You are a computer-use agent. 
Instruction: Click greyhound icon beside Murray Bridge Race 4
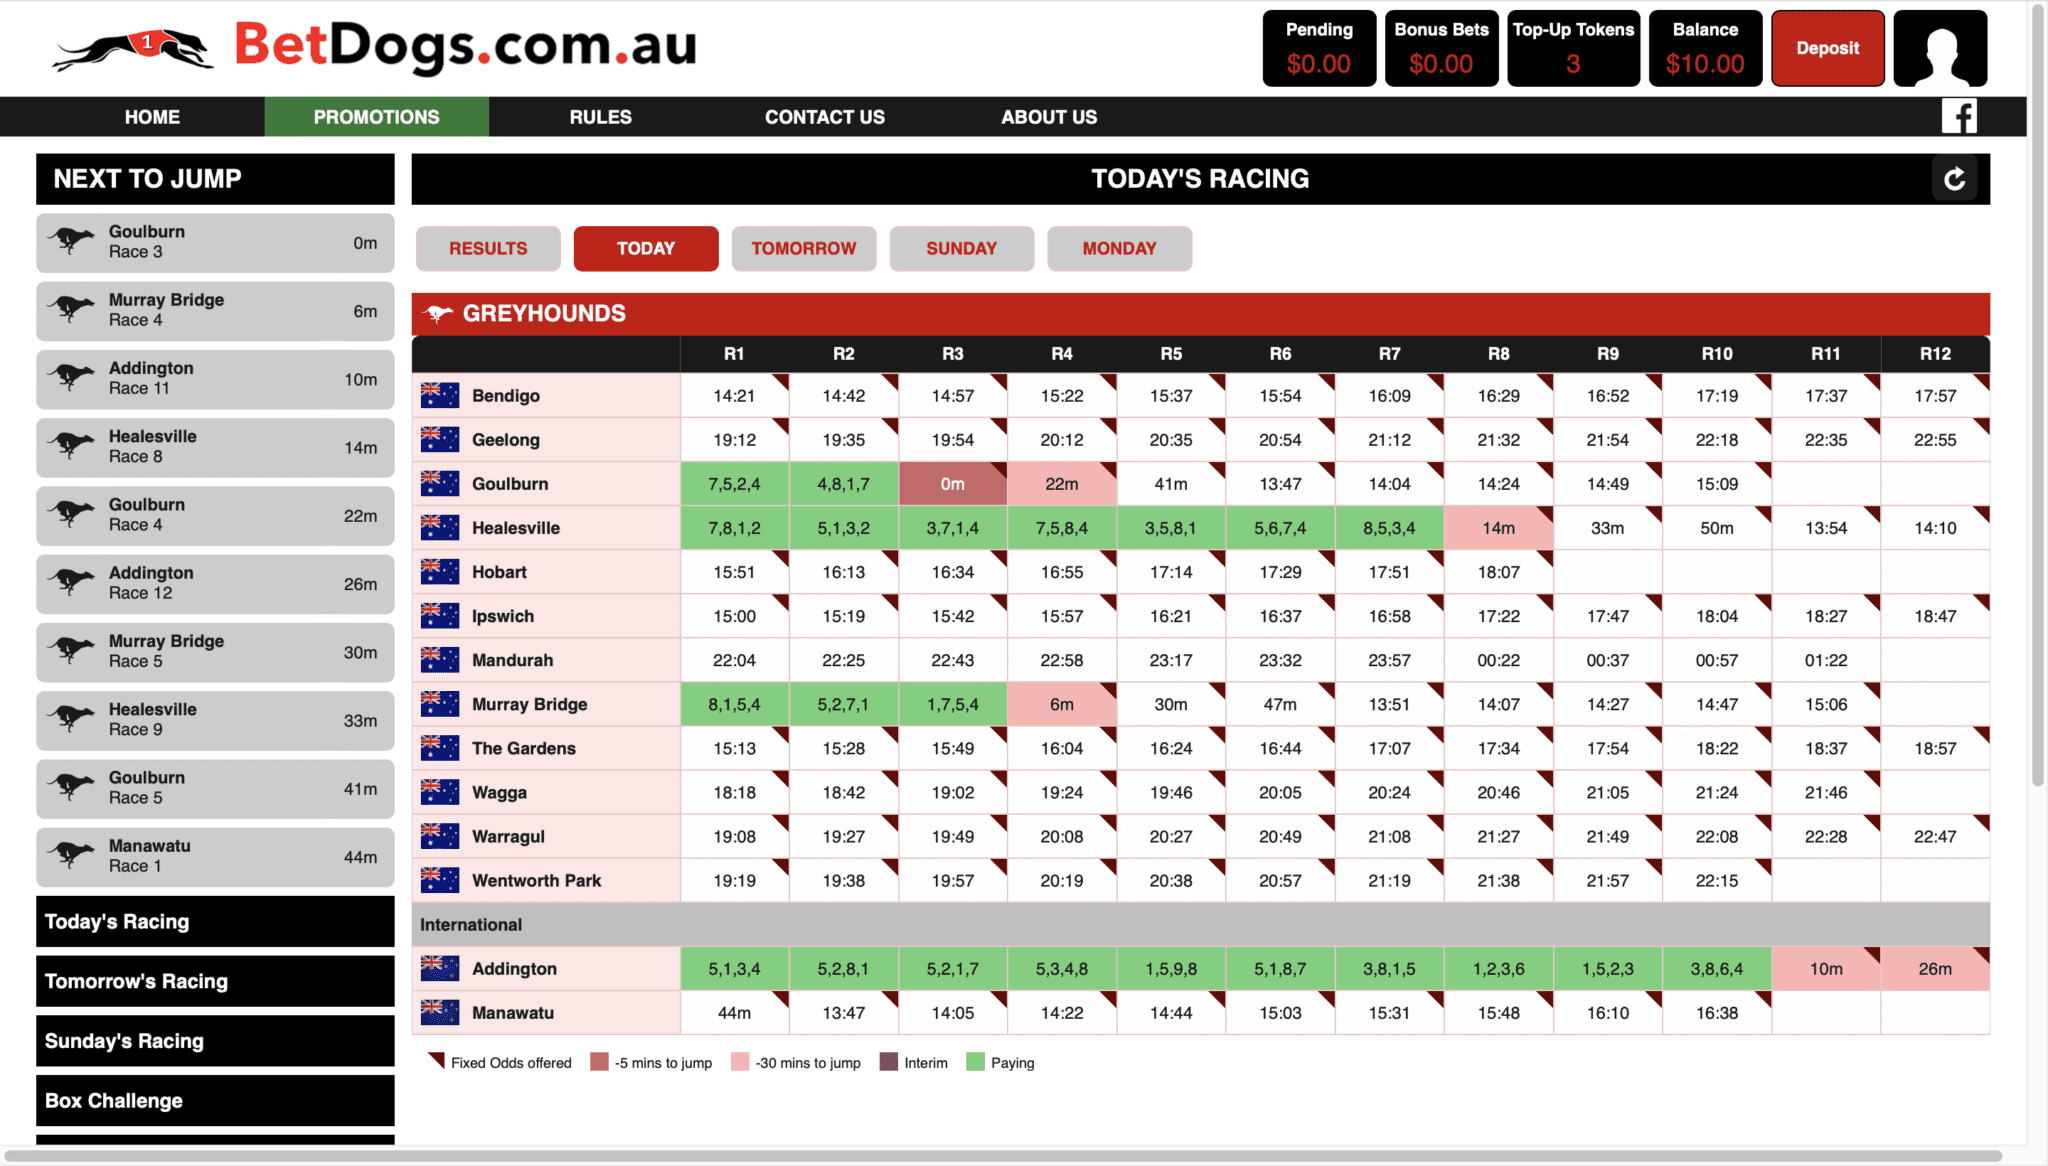point(71,309)
